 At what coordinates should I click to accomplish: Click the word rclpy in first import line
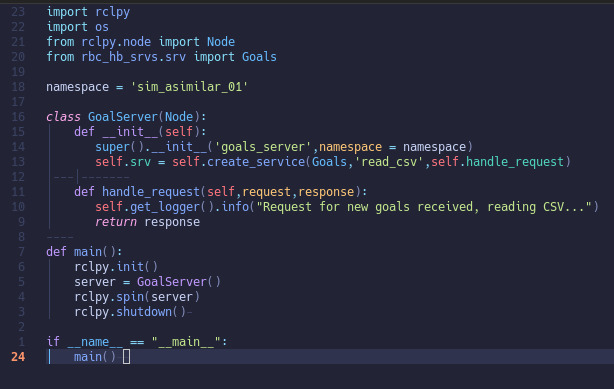click(112, 12)
